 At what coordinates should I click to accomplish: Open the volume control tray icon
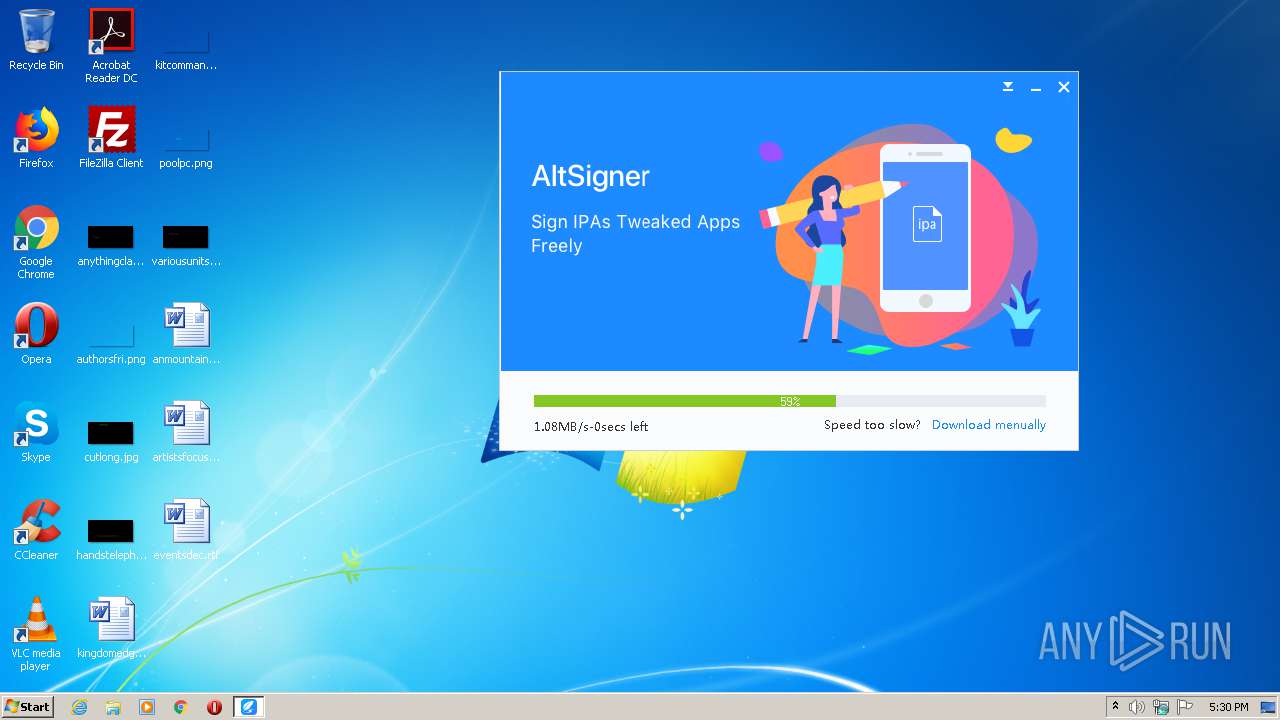[x=1137, y=707]
